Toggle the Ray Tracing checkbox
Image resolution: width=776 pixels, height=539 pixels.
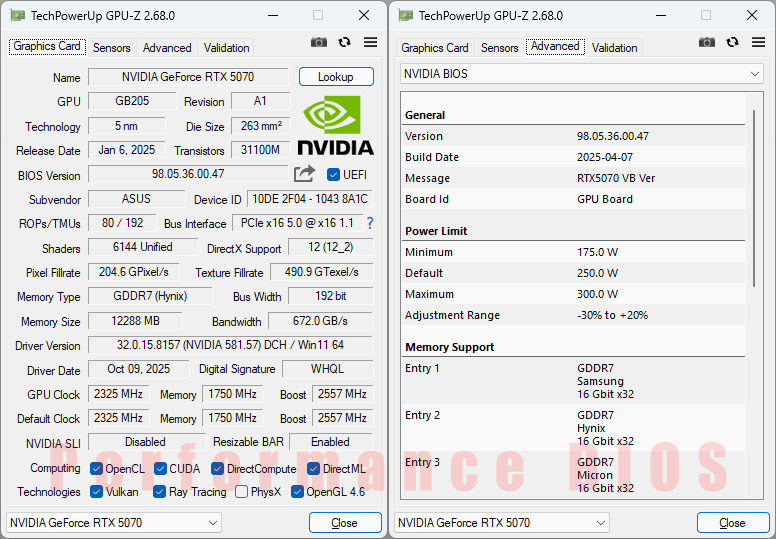(x=159, y=492)
